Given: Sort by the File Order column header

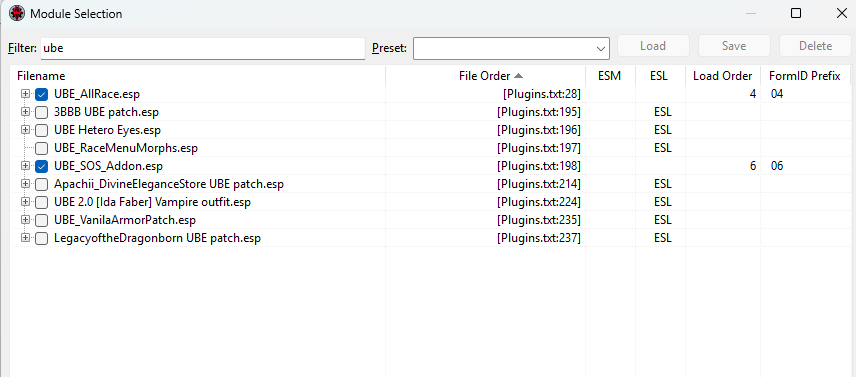Looking at the screenshot, I should point(485,76).
